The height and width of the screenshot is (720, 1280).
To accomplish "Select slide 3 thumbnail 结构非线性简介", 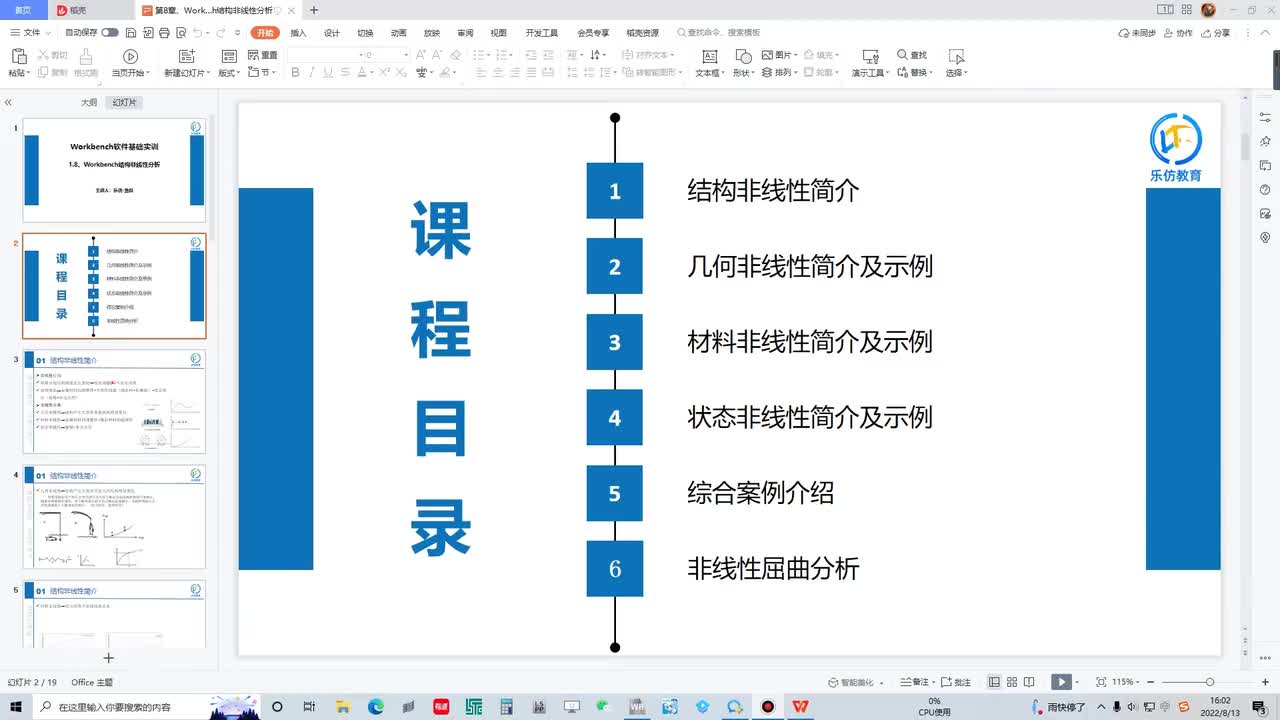I will coord(114,402).
